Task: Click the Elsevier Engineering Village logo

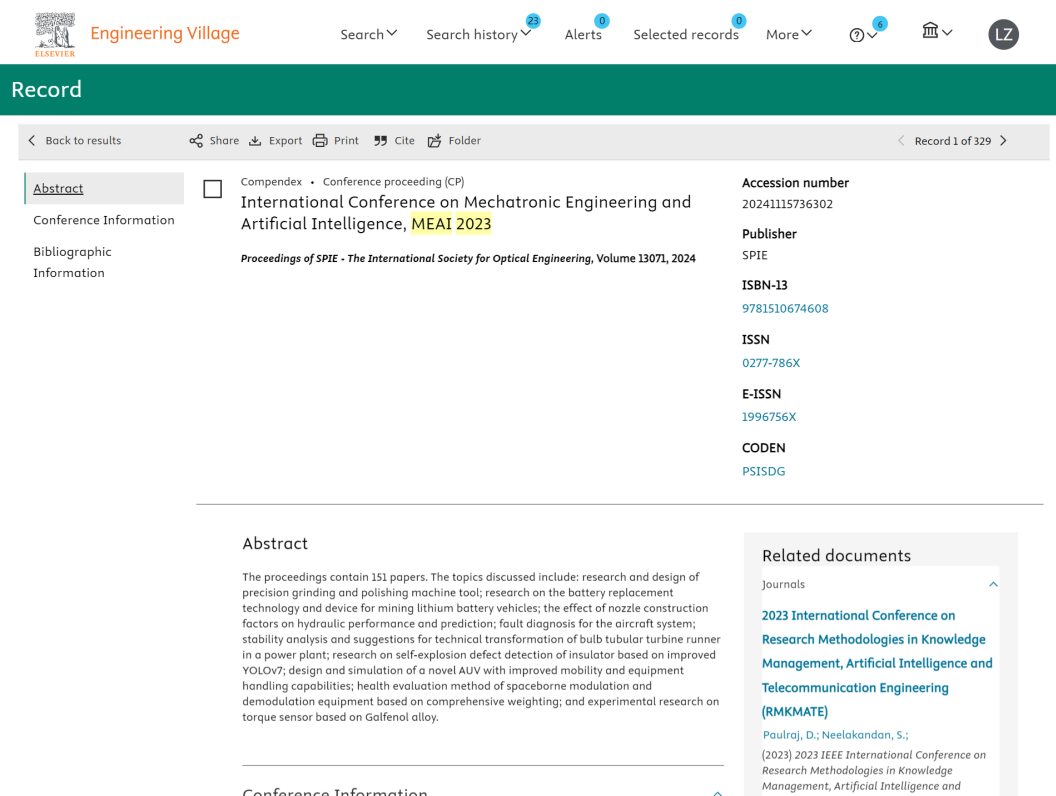Action: click(x=55, y=34)
